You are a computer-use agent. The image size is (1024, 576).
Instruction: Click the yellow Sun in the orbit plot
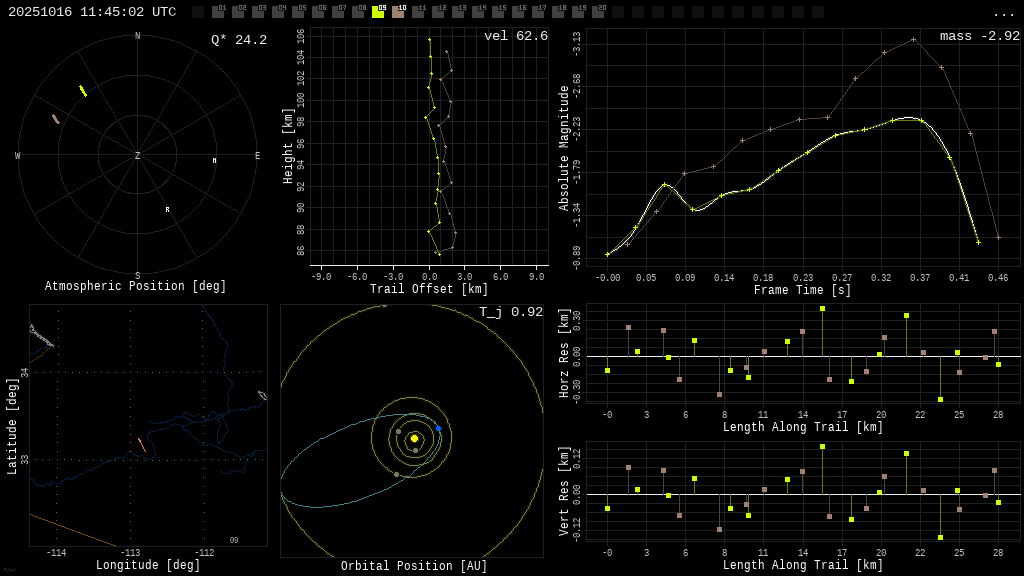414,438
